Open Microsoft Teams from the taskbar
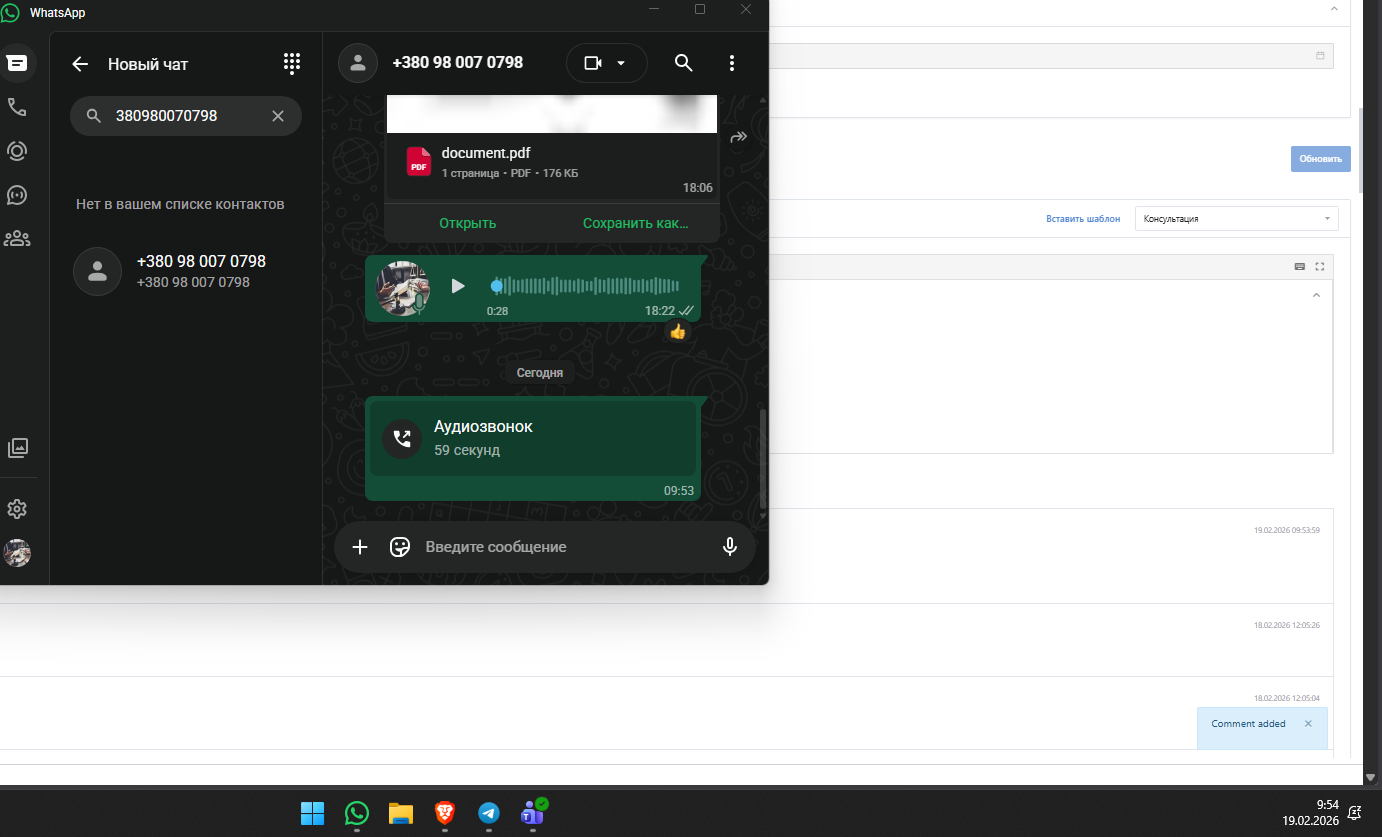This screenshot has height=837, width=1382. [x=533, y=812]
